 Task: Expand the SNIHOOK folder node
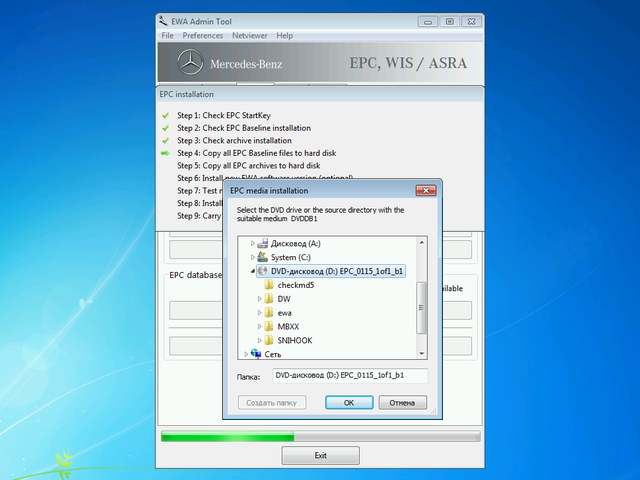click(260, 340)
